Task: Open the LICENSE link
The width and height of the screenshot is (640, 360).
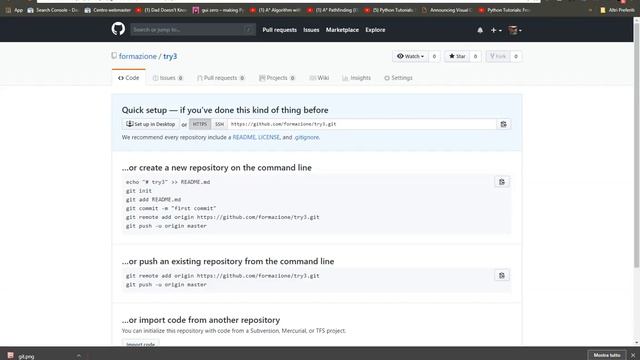Action: point(269,138)
